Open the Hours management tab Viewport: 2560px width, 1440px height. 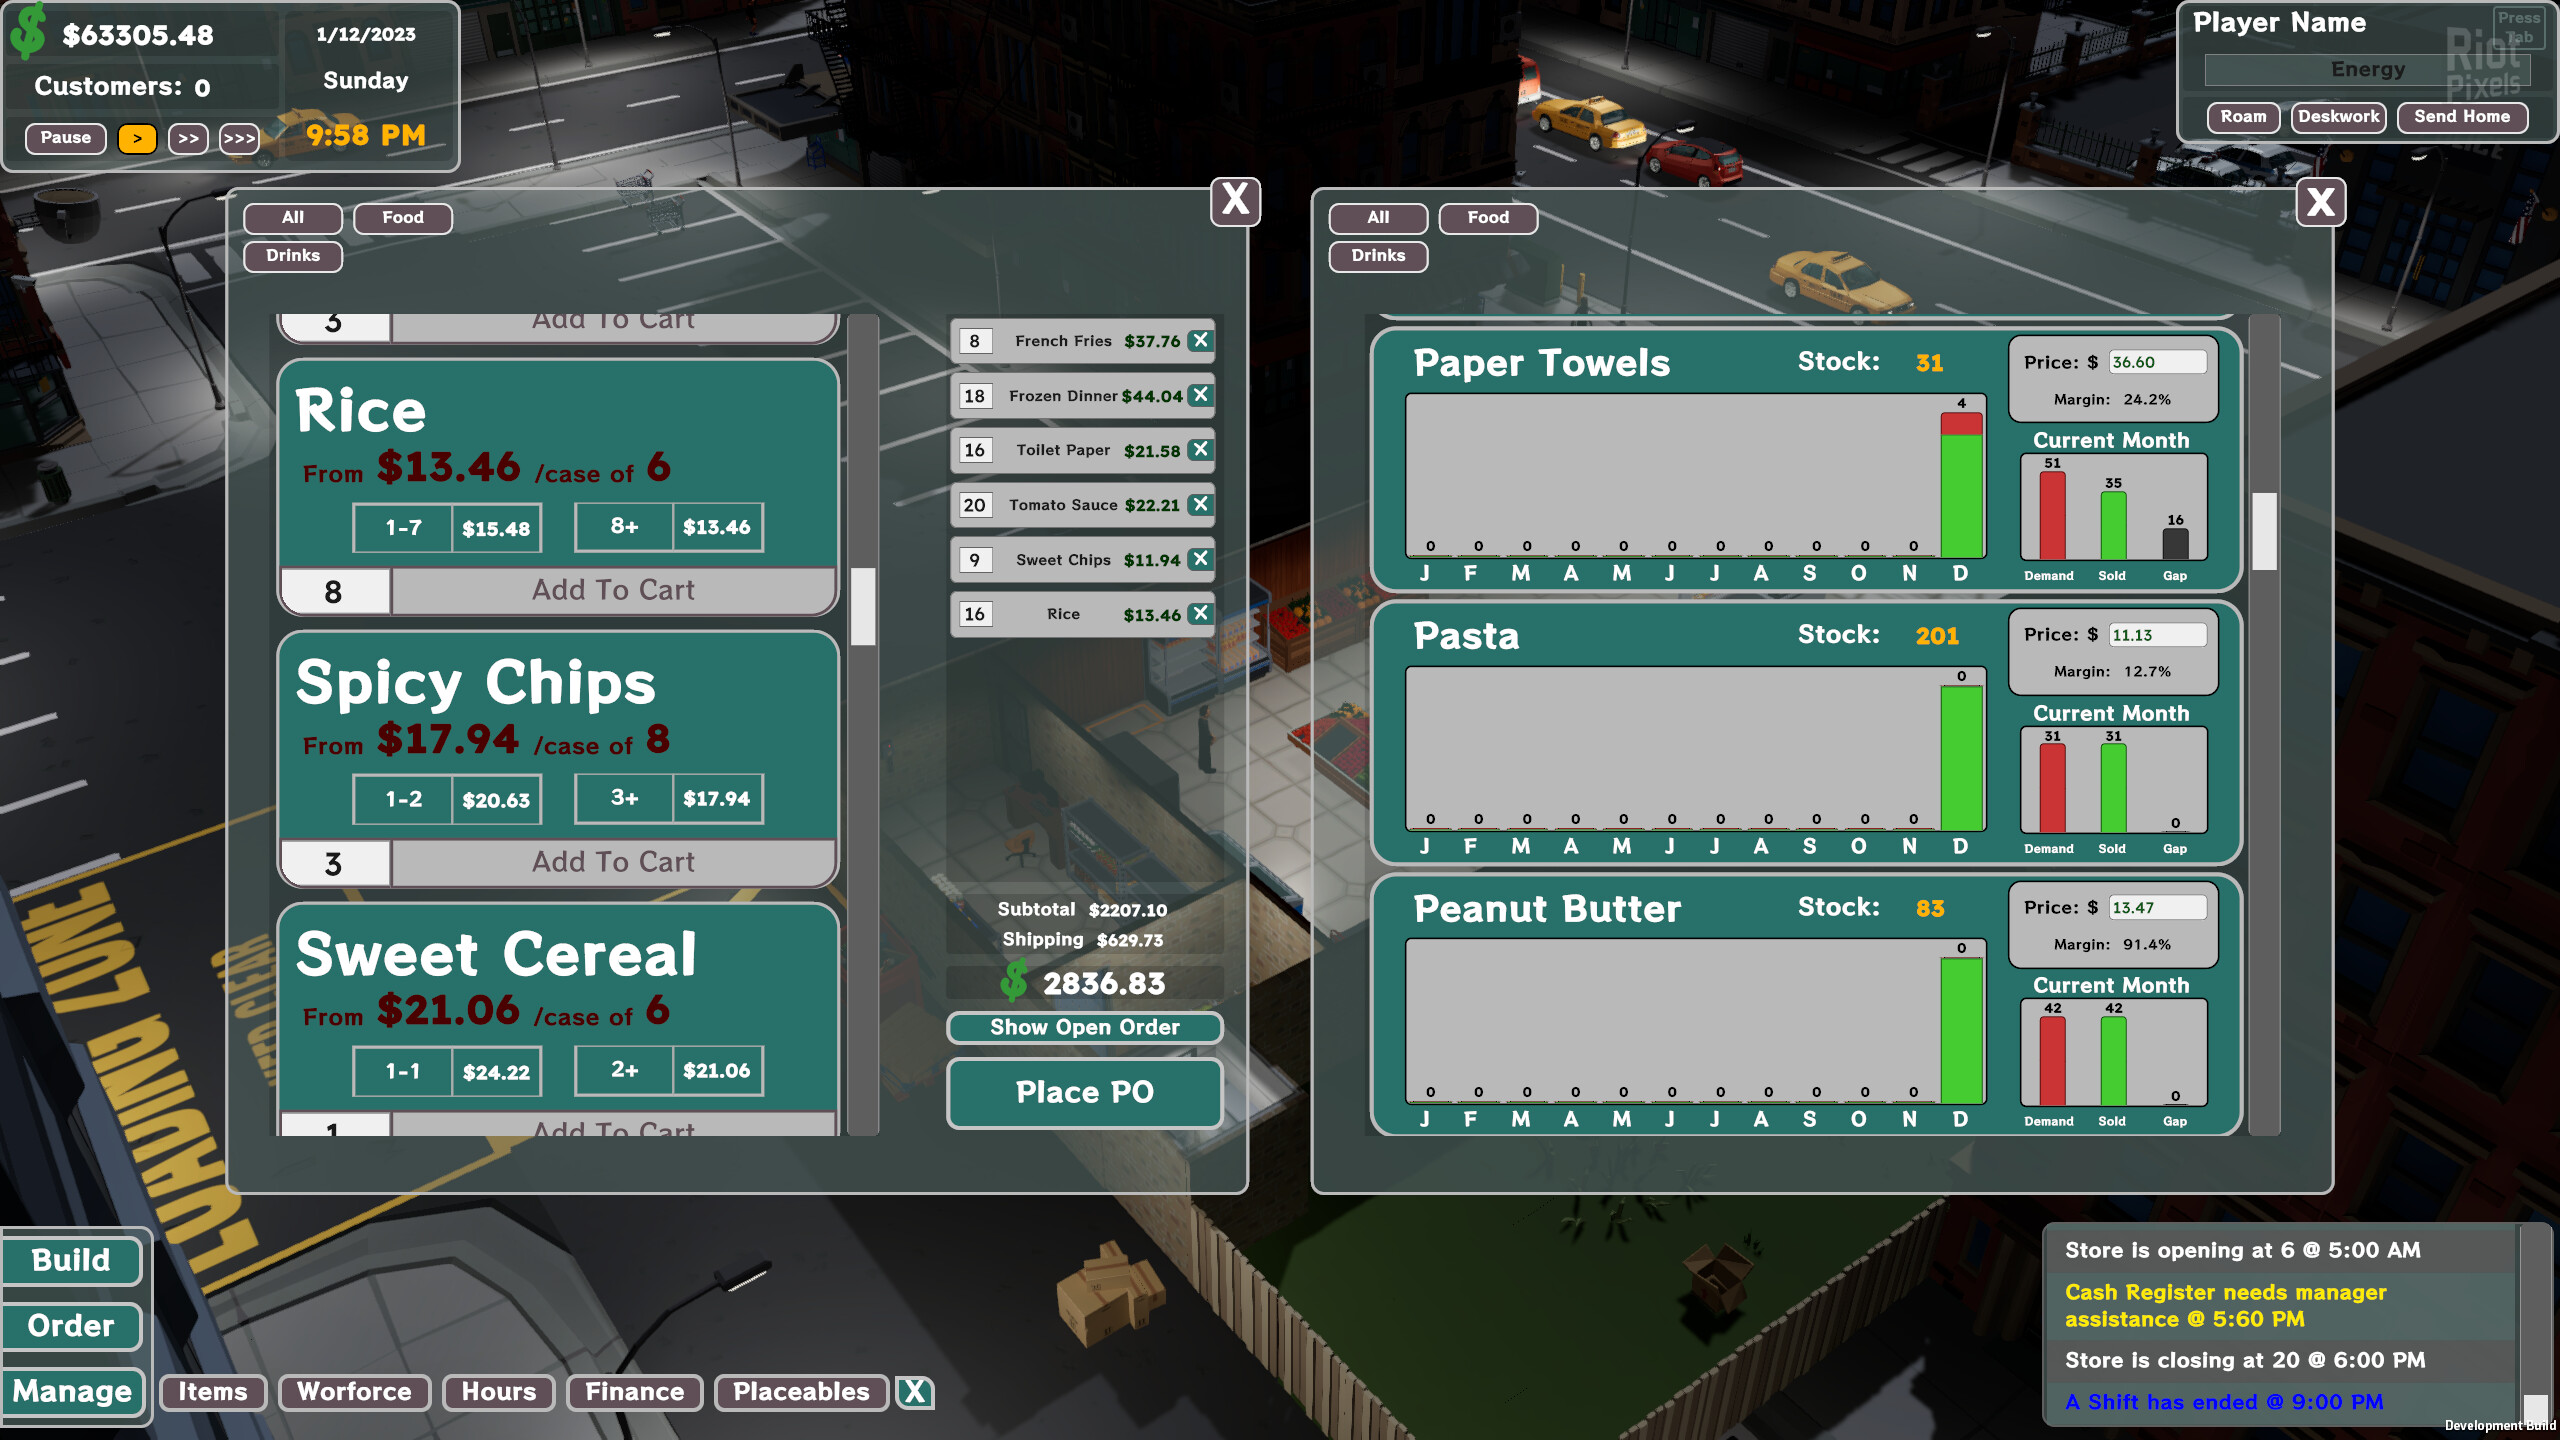tap(498, 1391)
